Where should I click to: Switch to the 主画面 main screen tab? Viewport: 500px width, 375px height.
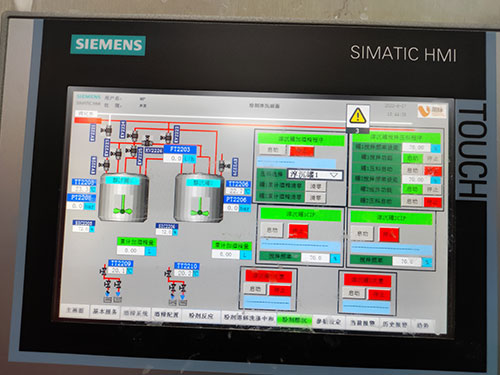pos(75,310)
